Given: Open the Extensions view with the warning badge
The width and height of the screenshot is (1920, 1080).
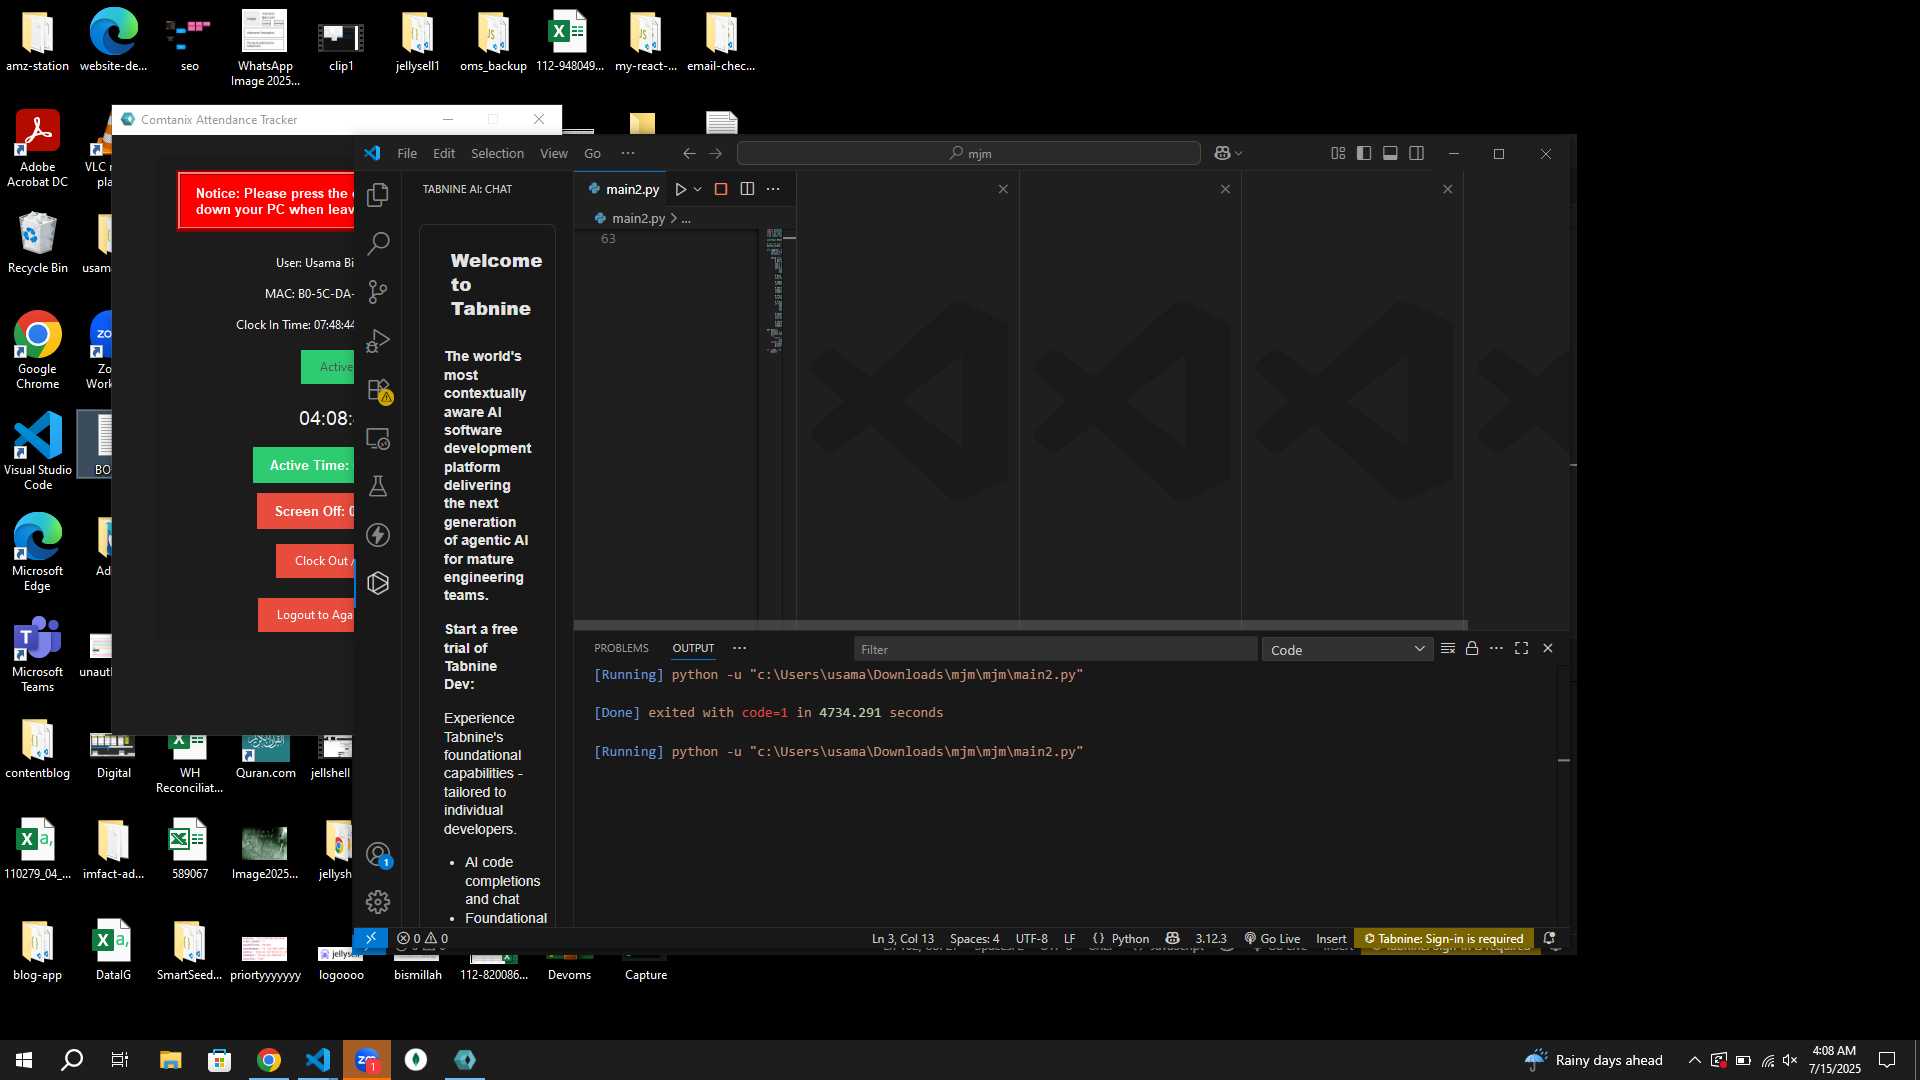Looking at the screenshot, I should [378, 390].
